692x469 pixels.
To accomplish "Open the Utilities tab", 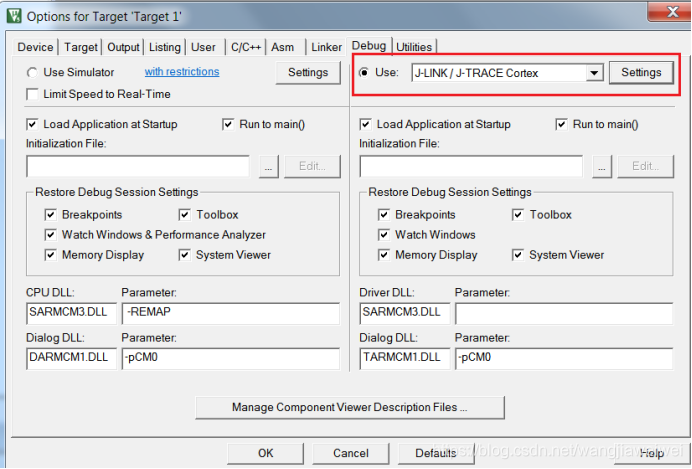I will coord(414,47).
